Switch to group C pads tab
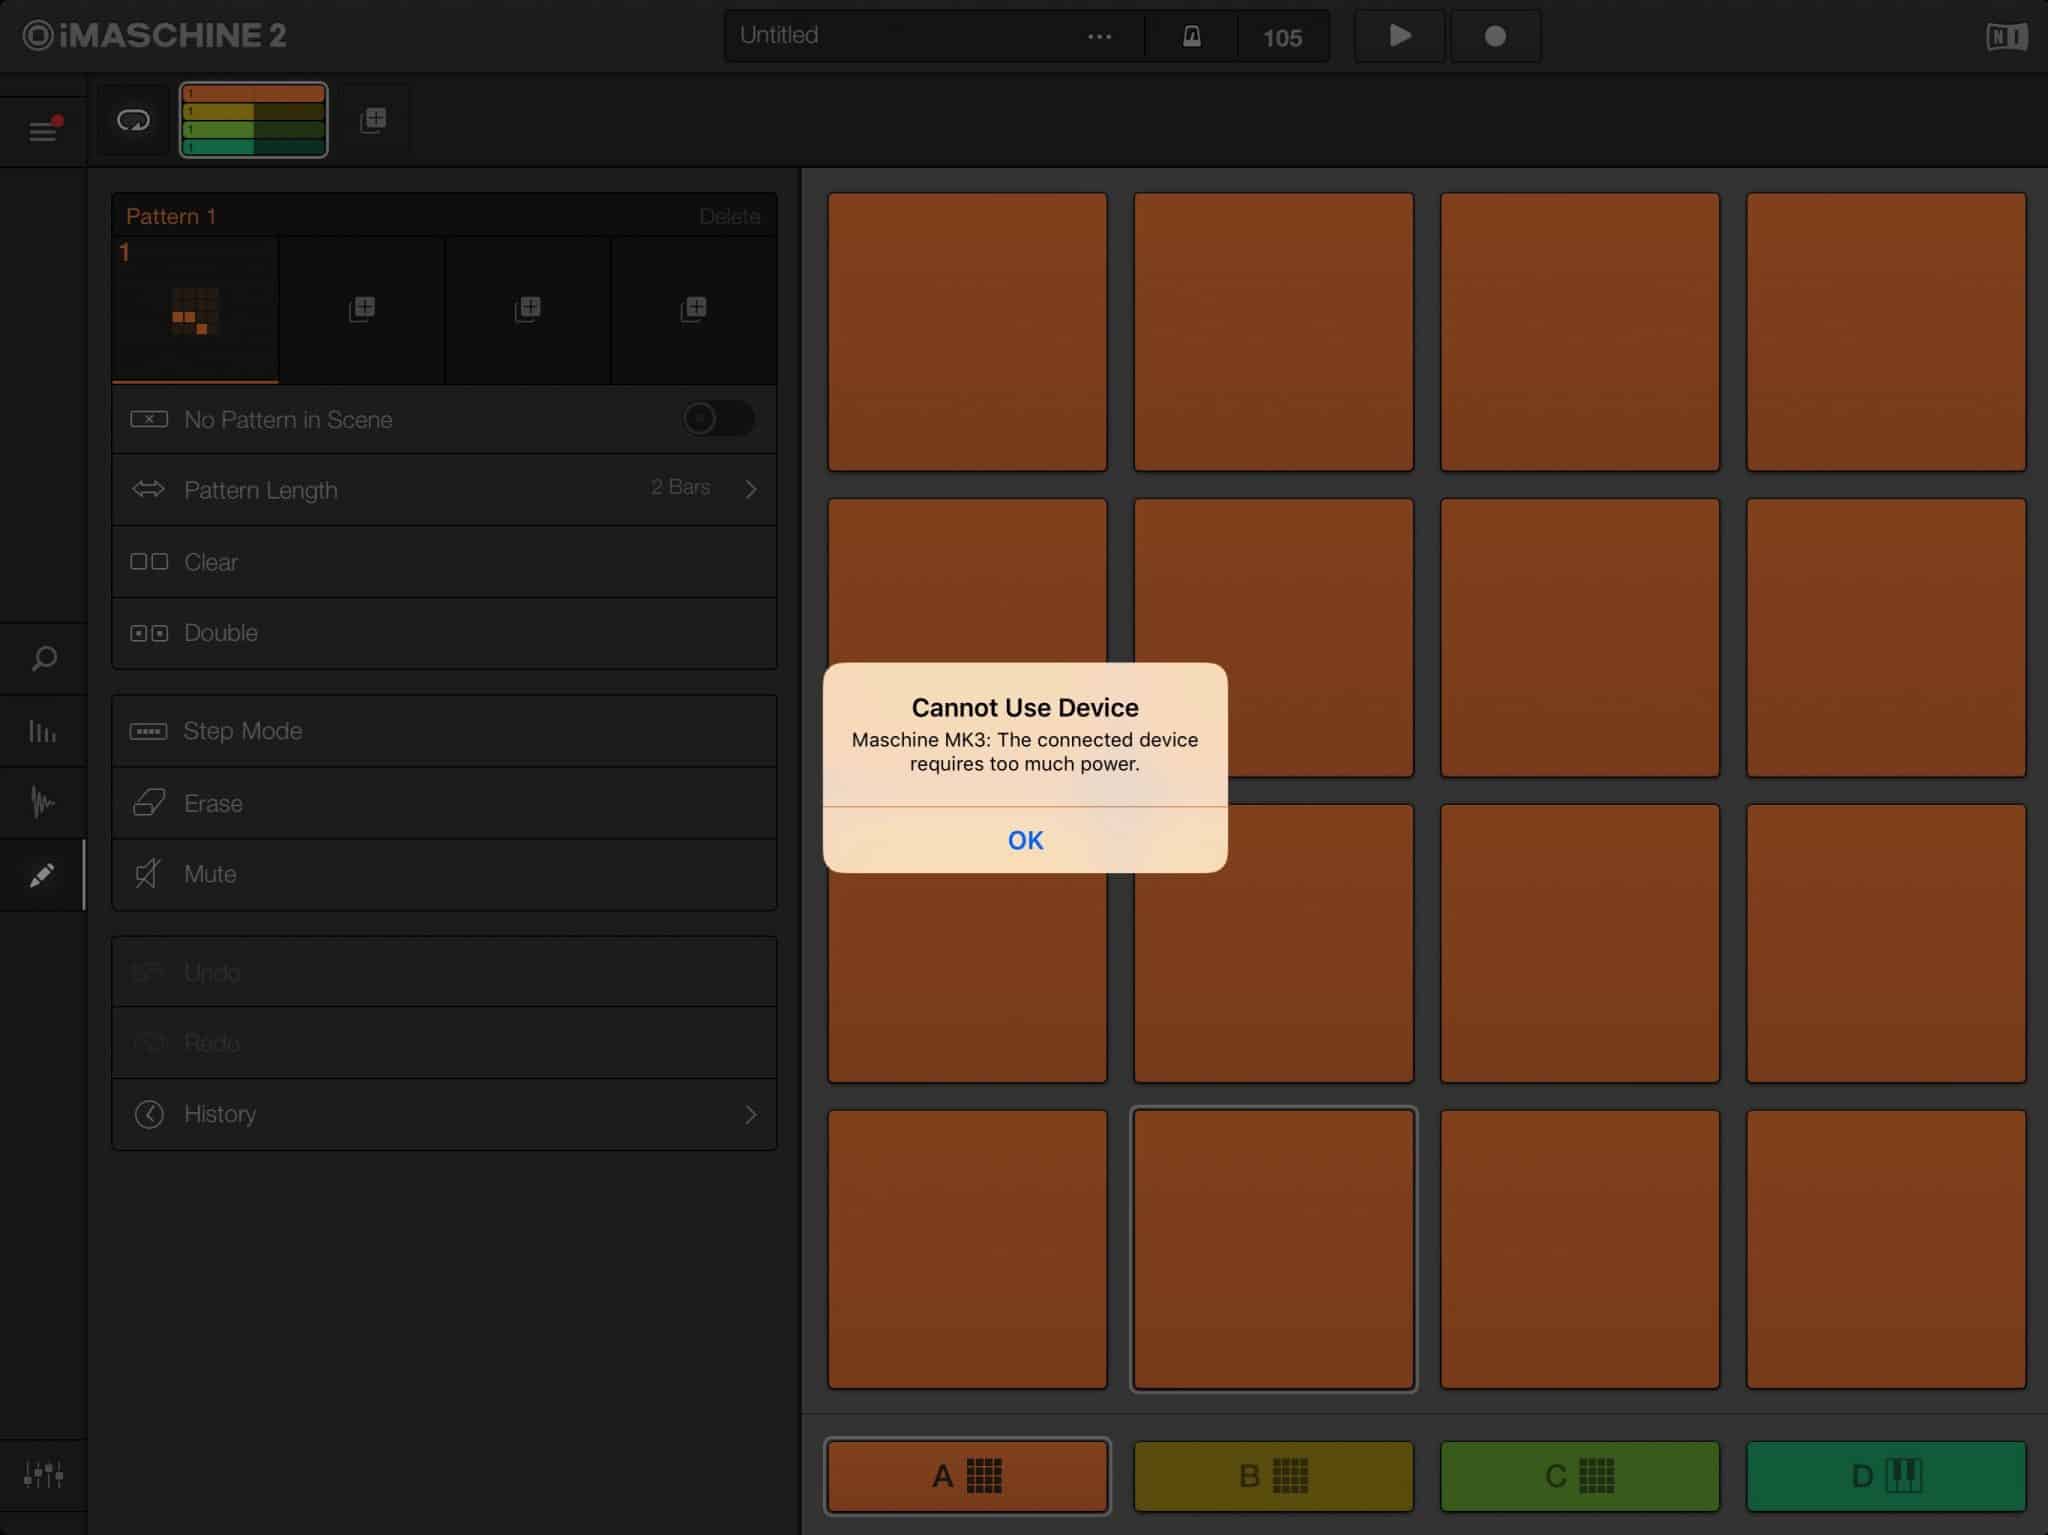The width and height of the screenshot is (2048, 1535). [x=1580, y=1476]
